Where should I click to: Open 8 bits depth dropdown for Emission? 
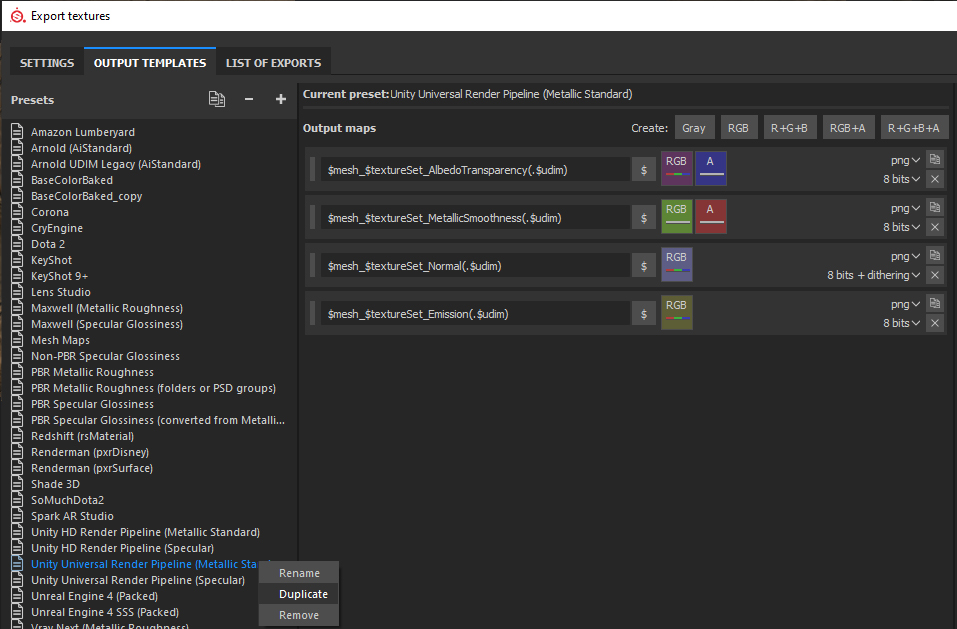pos(901,323)
